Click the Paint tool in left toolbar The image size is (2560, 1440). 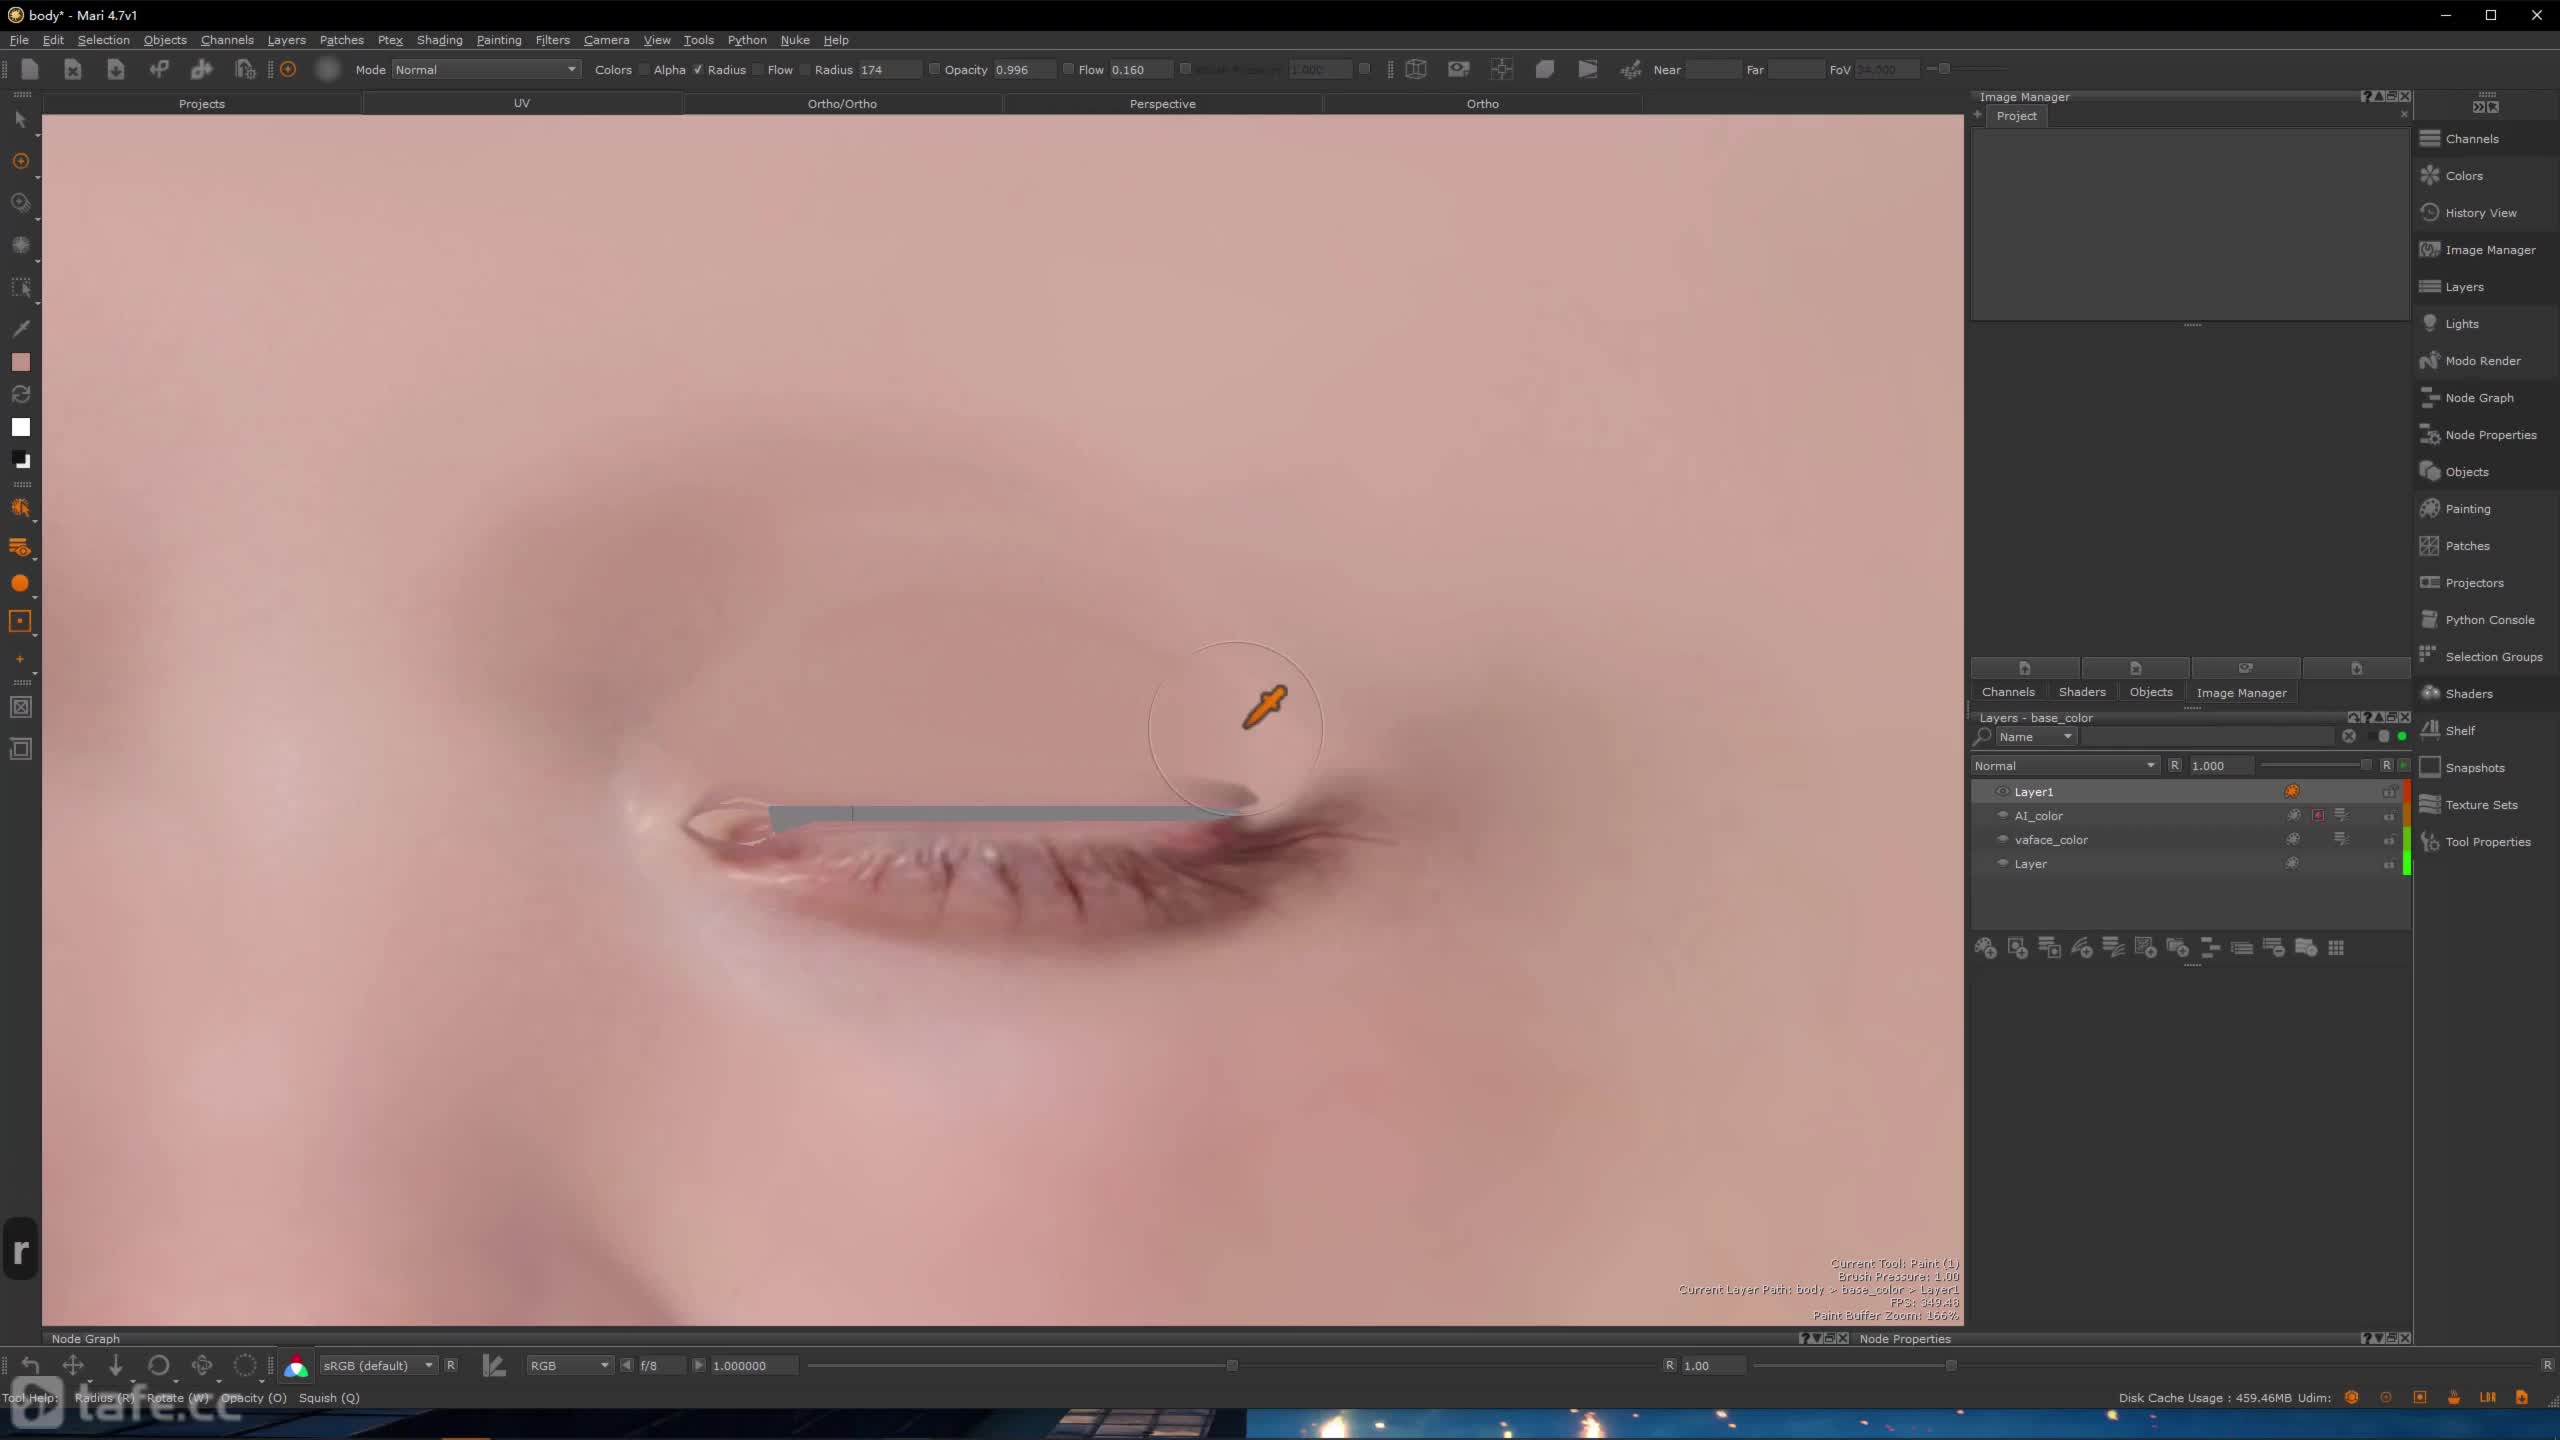[20, 161]
